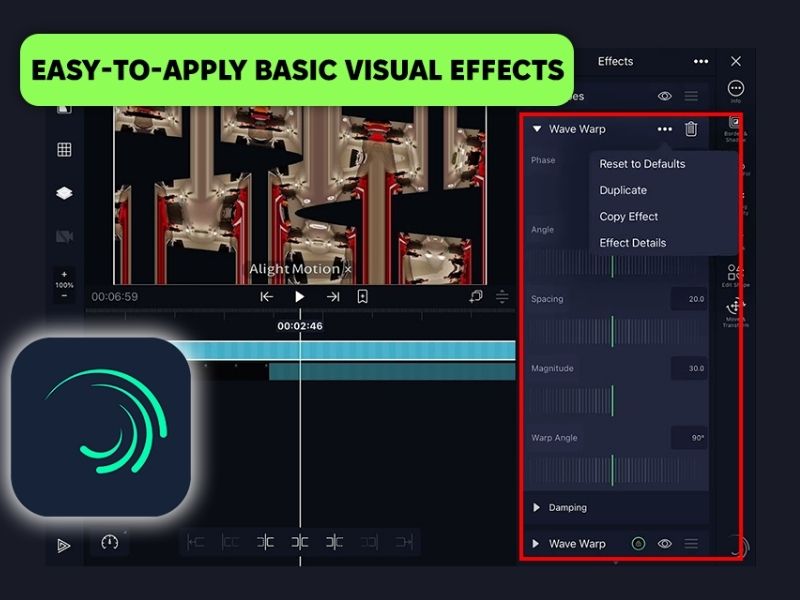Image resolution: width=800 pixels, height=600 pixels.
Task: Open Edit Shape in the right sidebar
Action: pos(735,276)
